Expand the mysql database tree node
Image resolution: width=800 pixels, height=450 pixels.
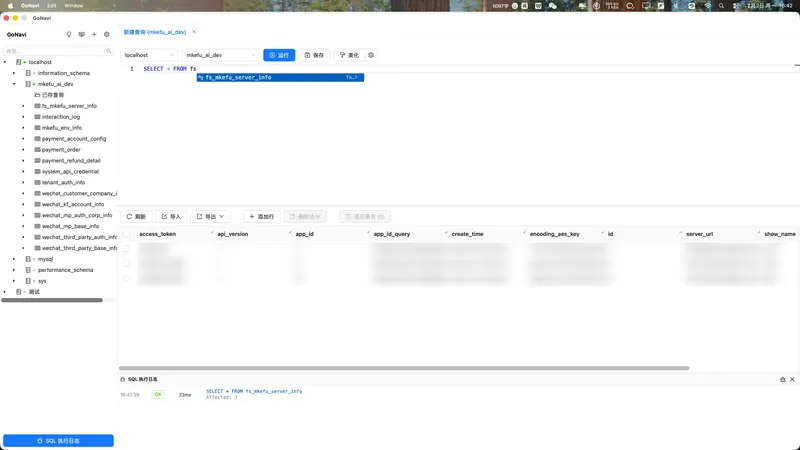point(14,259)
